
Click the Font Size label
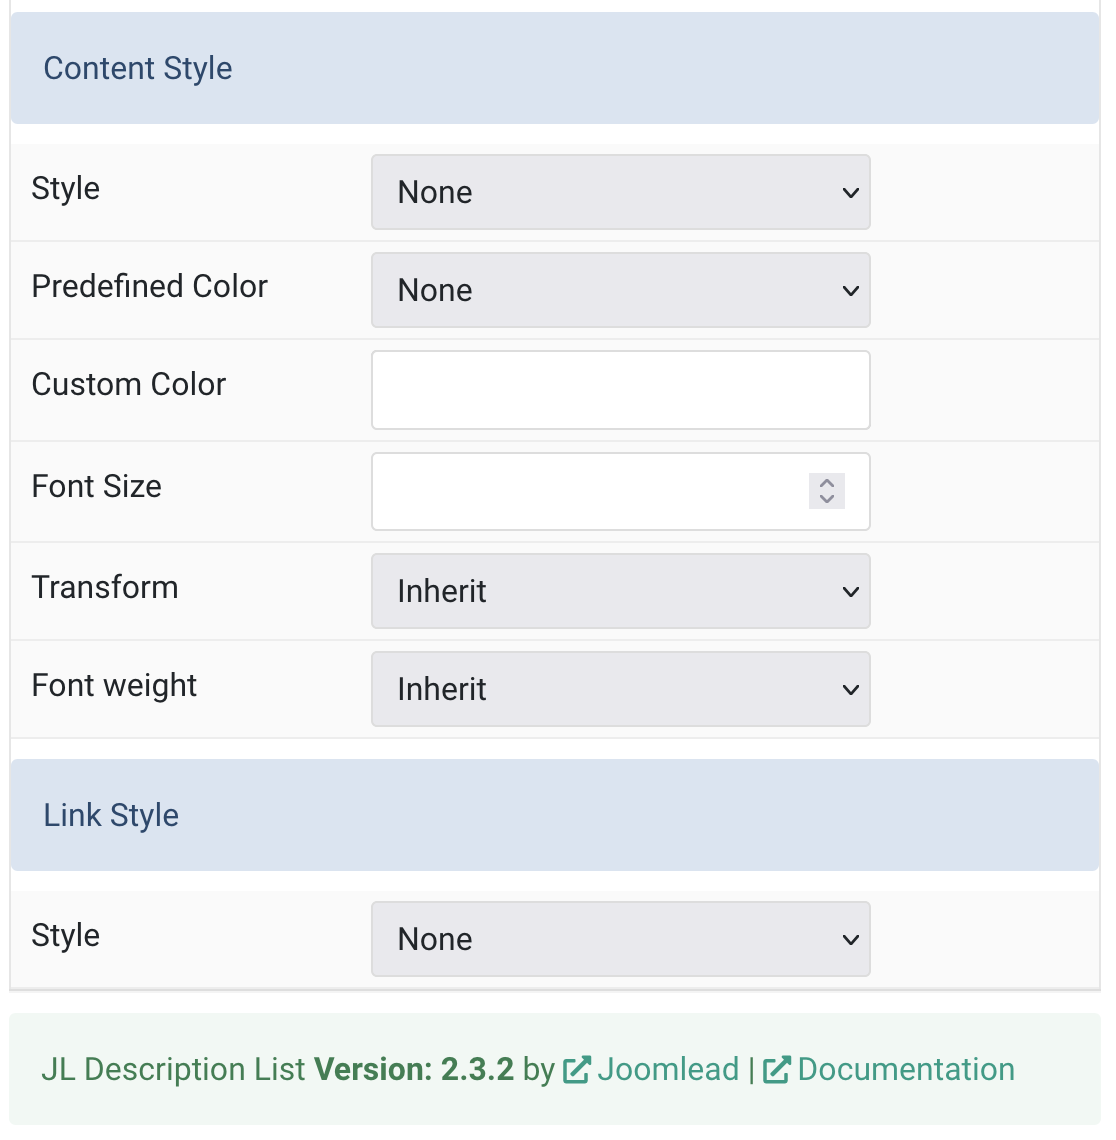click(x=97, y=486)
